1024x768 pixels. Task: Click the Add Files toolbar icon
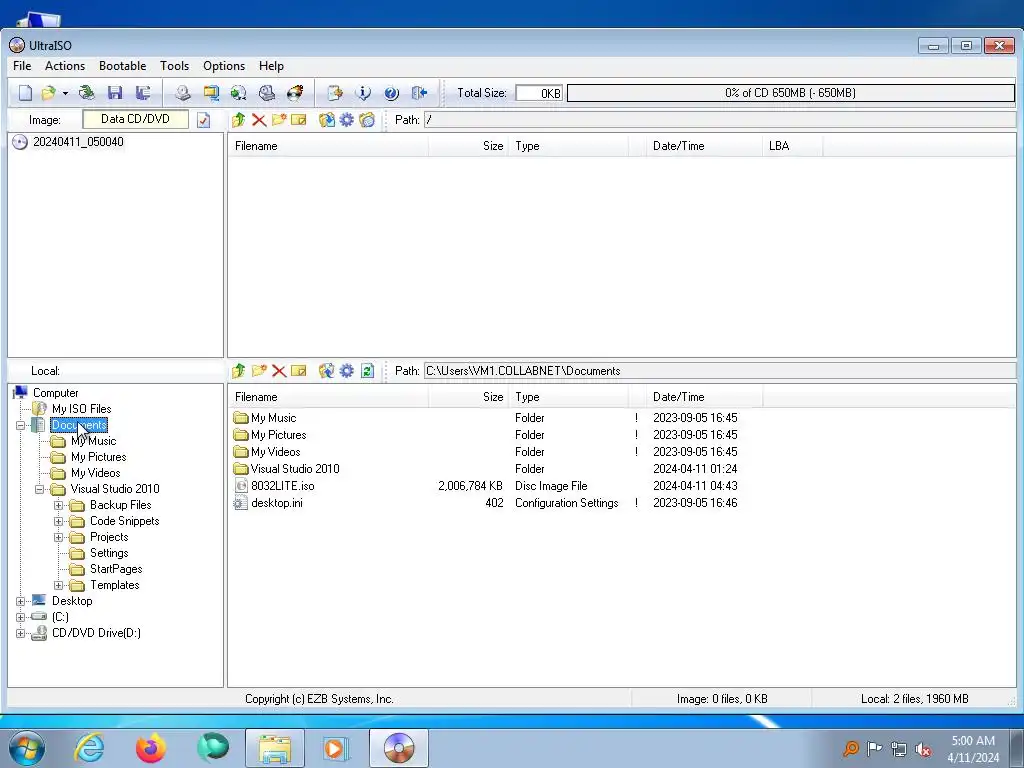point(335,93)
